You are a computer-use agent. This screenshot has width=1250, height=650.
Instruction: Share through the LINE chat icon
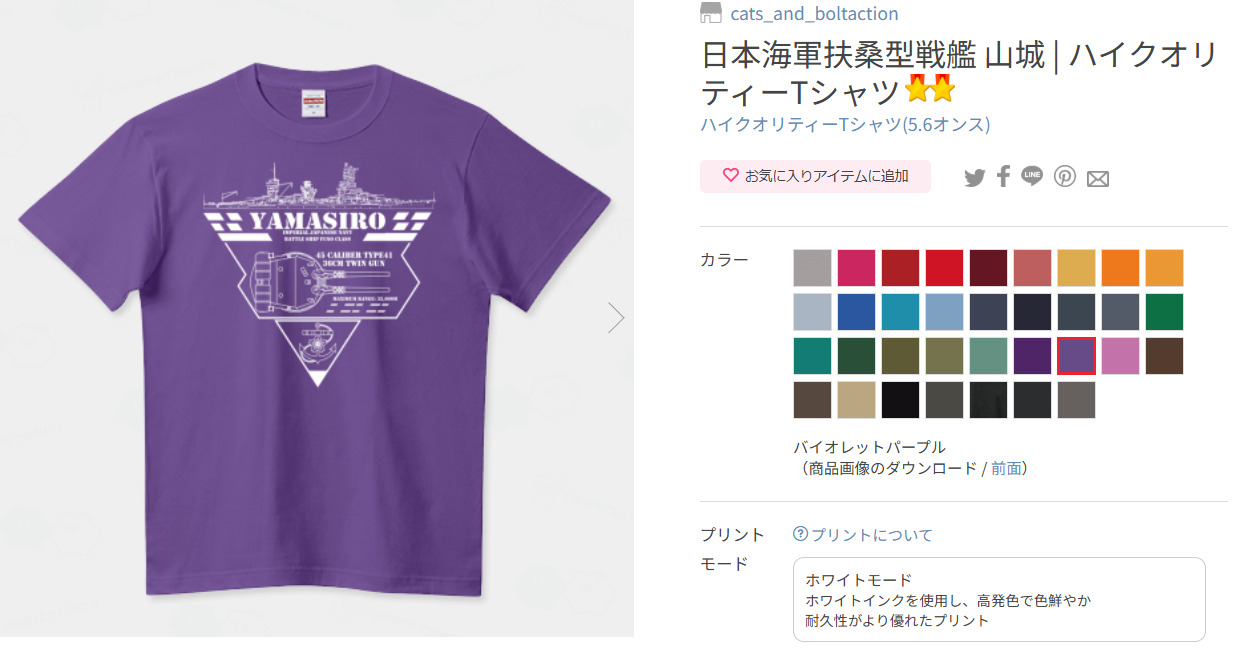(x=1032, y=177)
